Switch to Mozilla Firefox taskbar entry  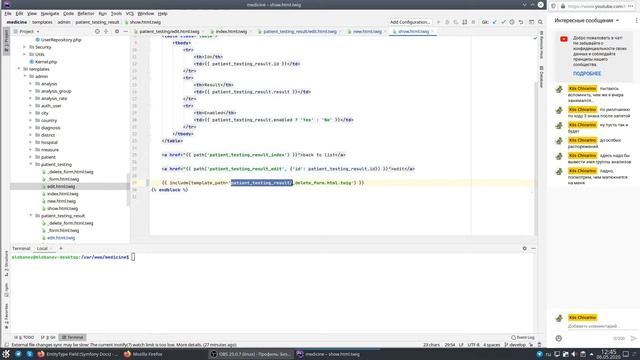pyautogui.click(x=143, y=354)
